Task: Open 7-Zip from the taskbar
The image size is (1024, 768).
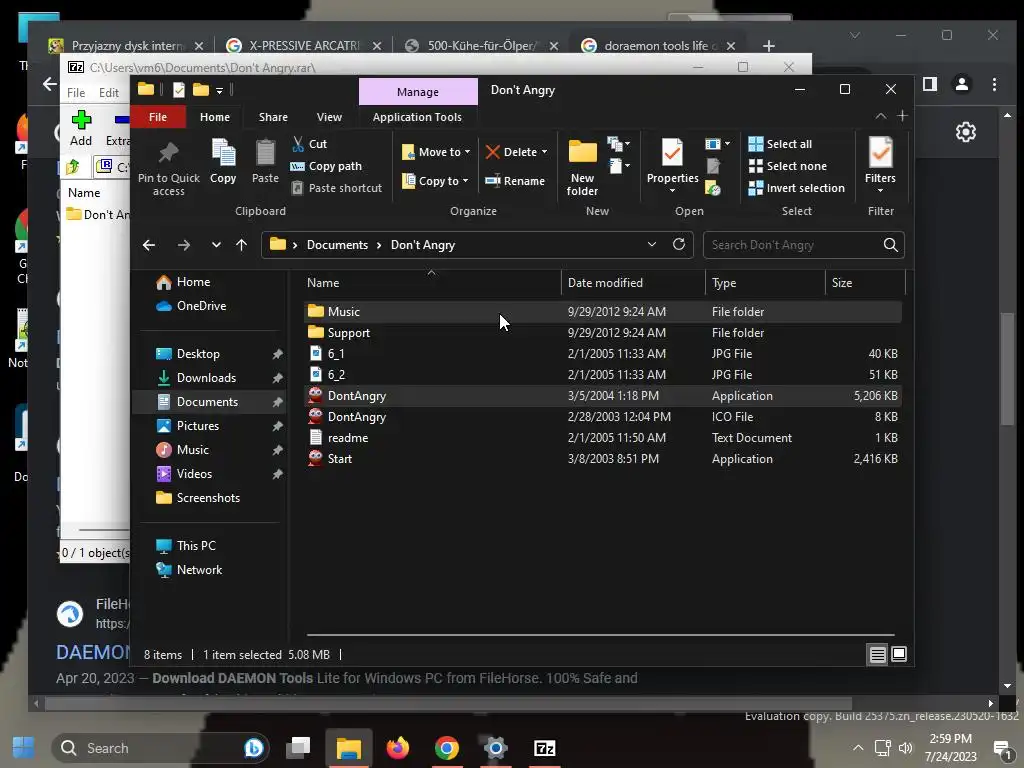Action: tap(545, 748)
